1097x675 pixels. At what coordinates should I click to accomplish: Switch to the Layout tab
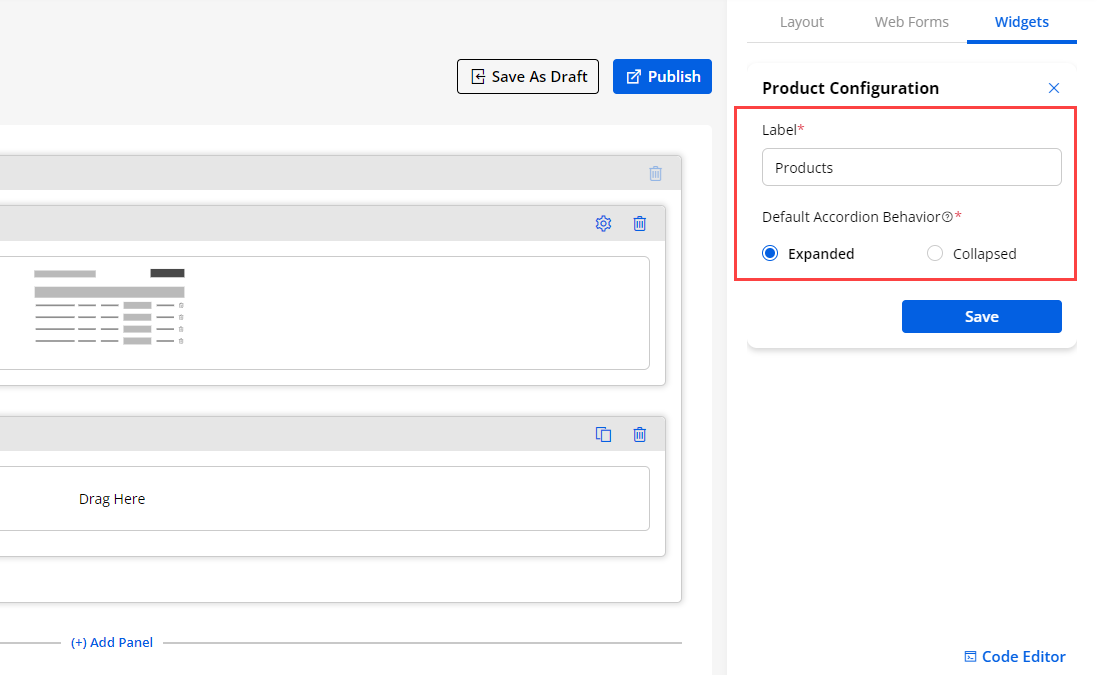click(x=801, y=22)
